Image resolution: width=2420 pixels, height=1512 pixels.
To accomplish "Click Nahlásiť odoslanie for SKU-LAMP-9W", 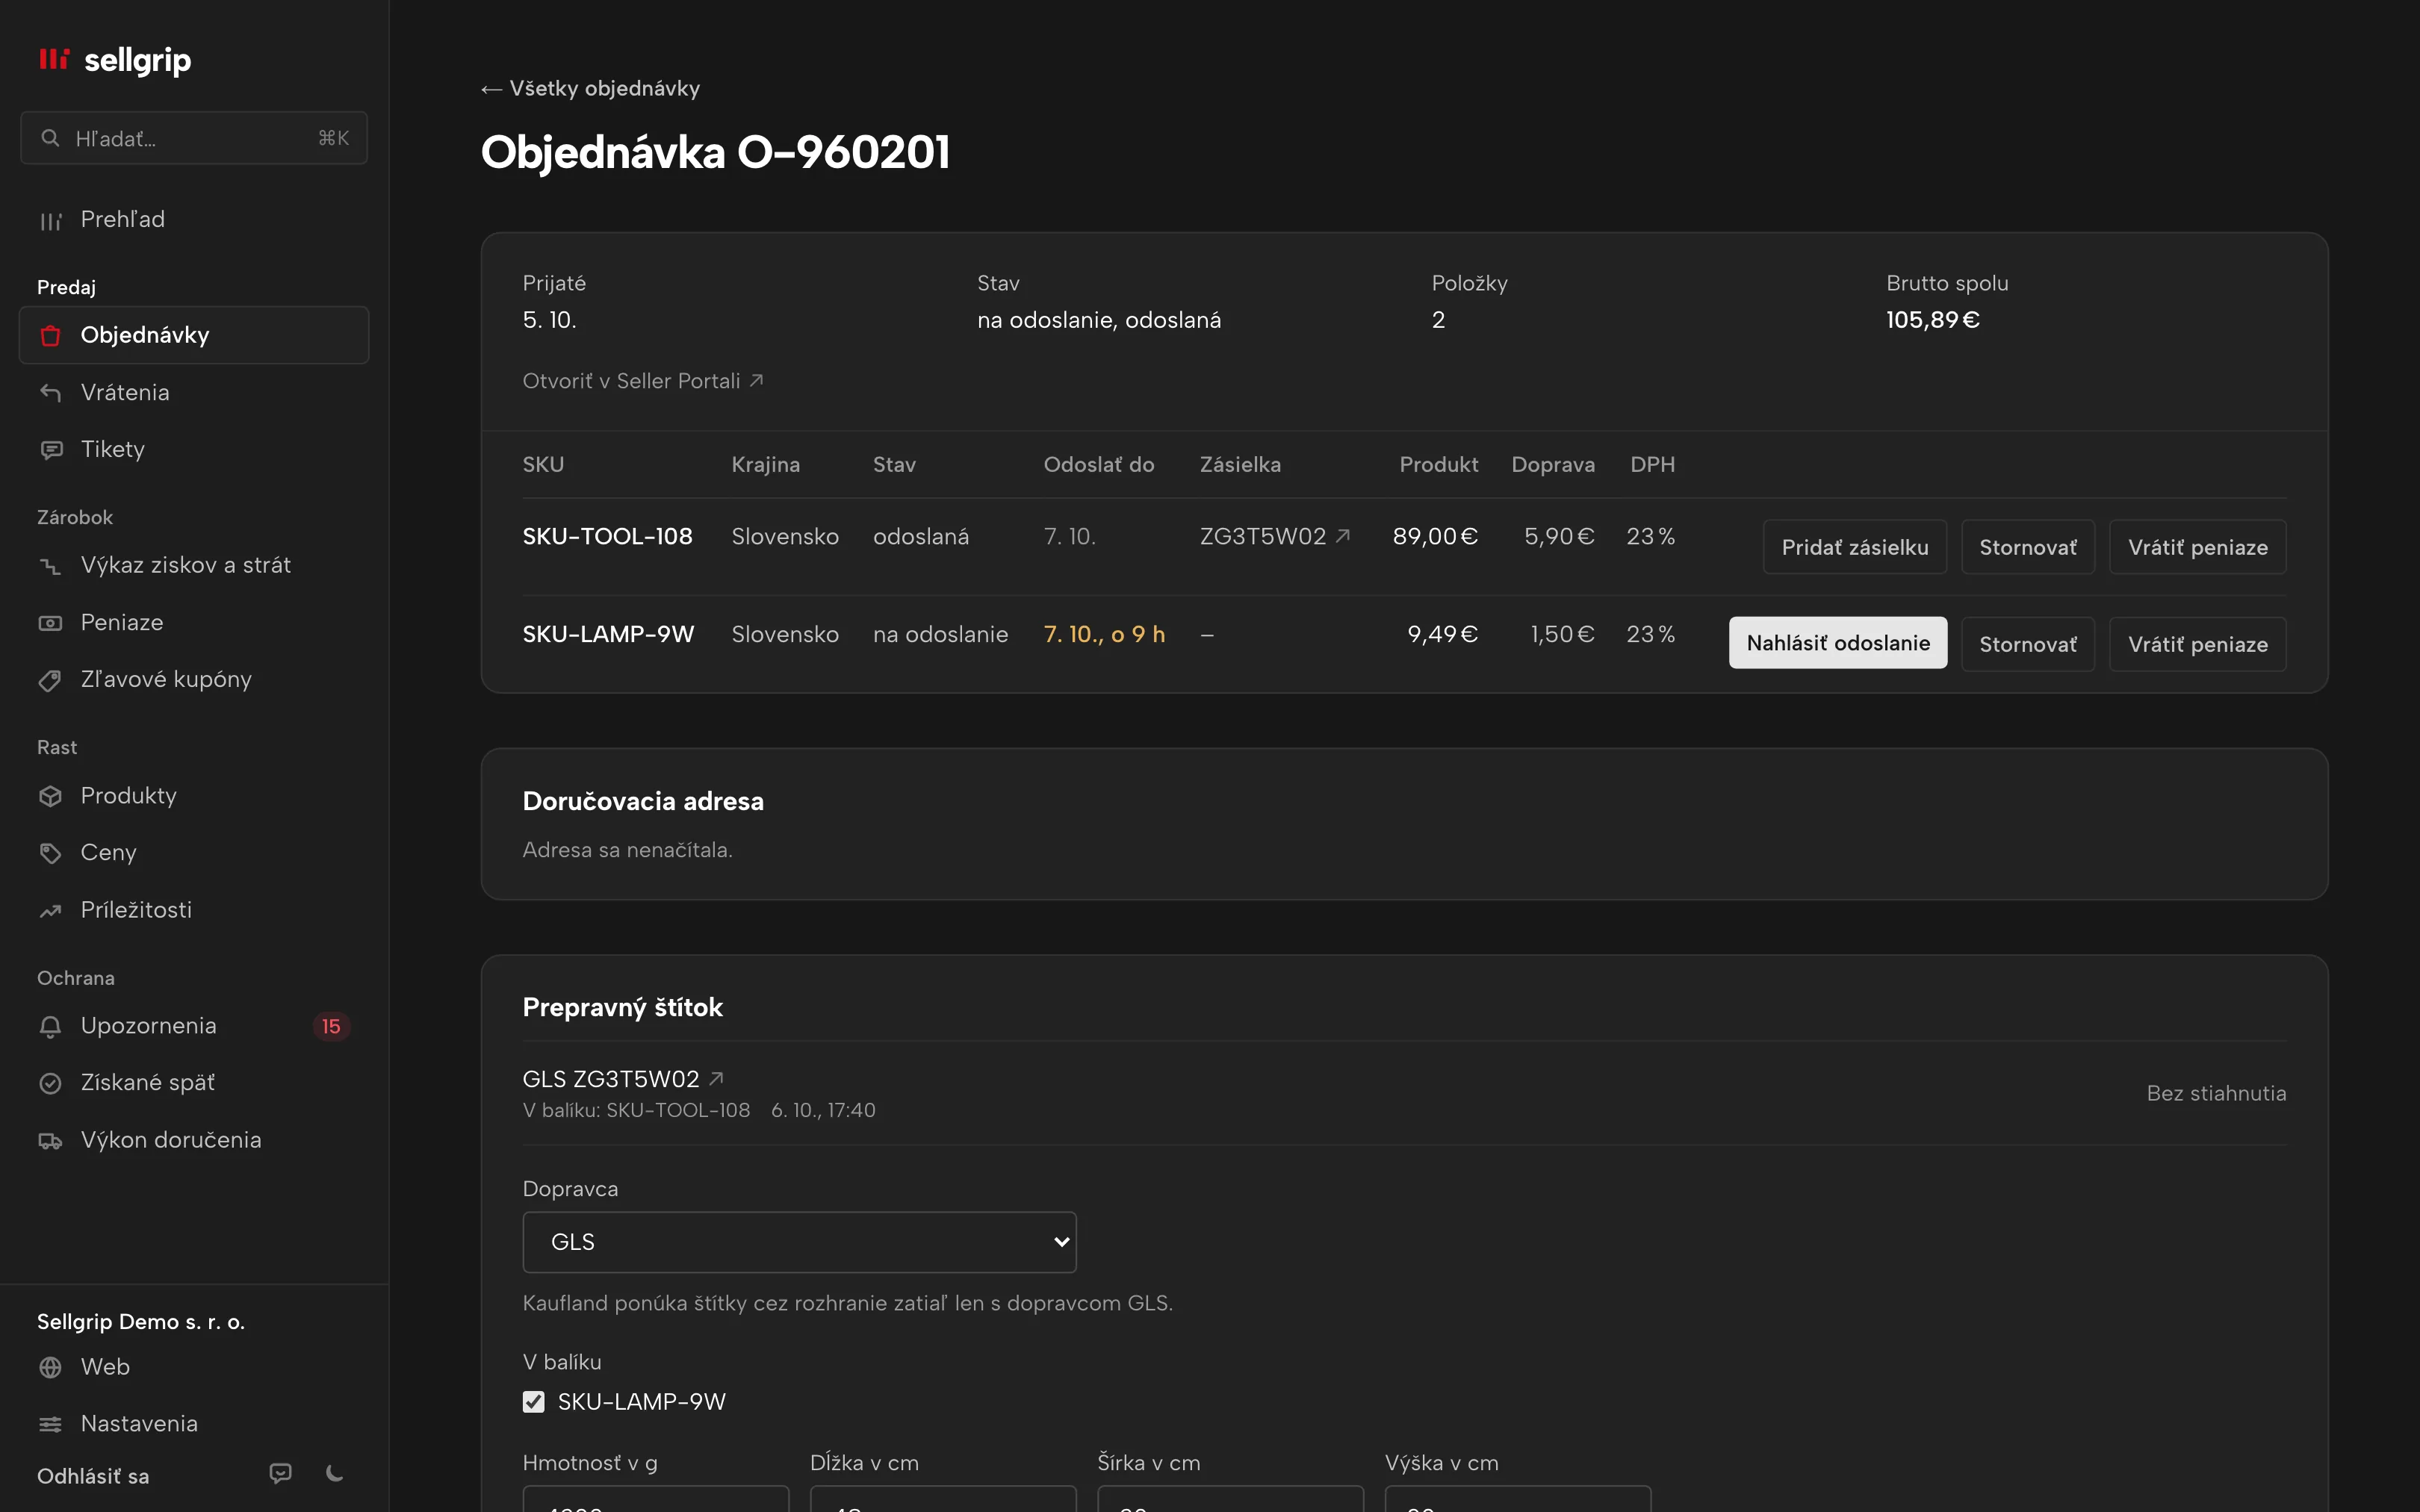I will (x=1838, y=643).
